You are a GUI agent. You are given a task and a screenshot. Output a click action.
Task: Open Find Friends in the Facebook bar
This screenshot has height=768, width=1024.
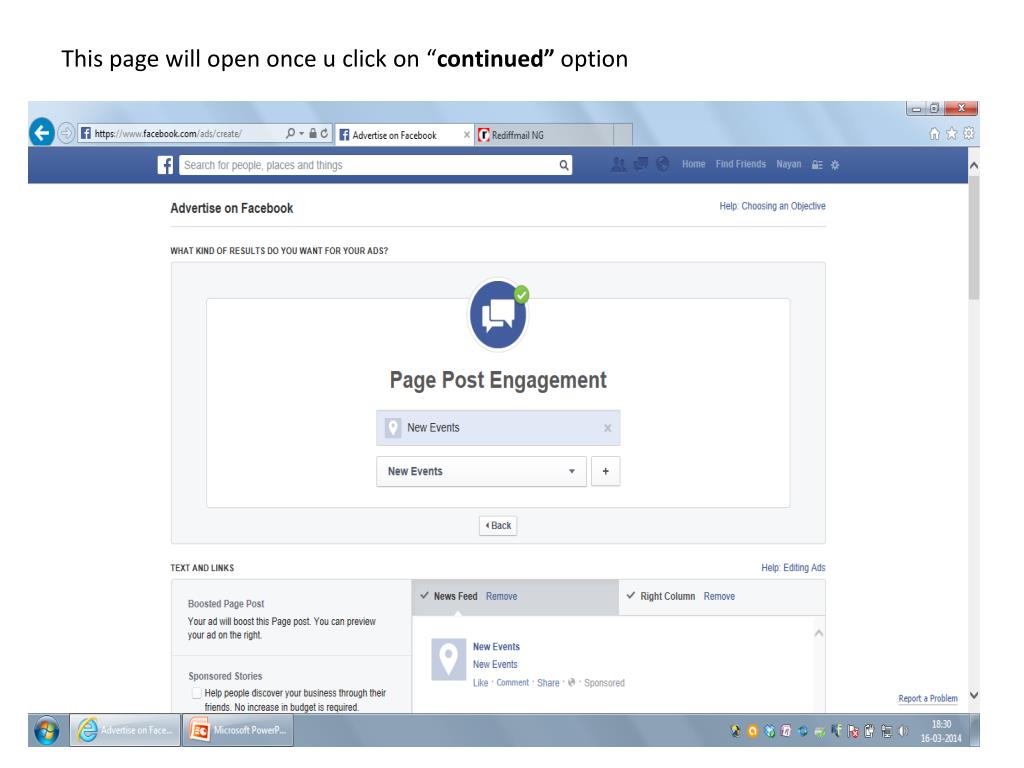pyautogui.click(x=741, y=165)
